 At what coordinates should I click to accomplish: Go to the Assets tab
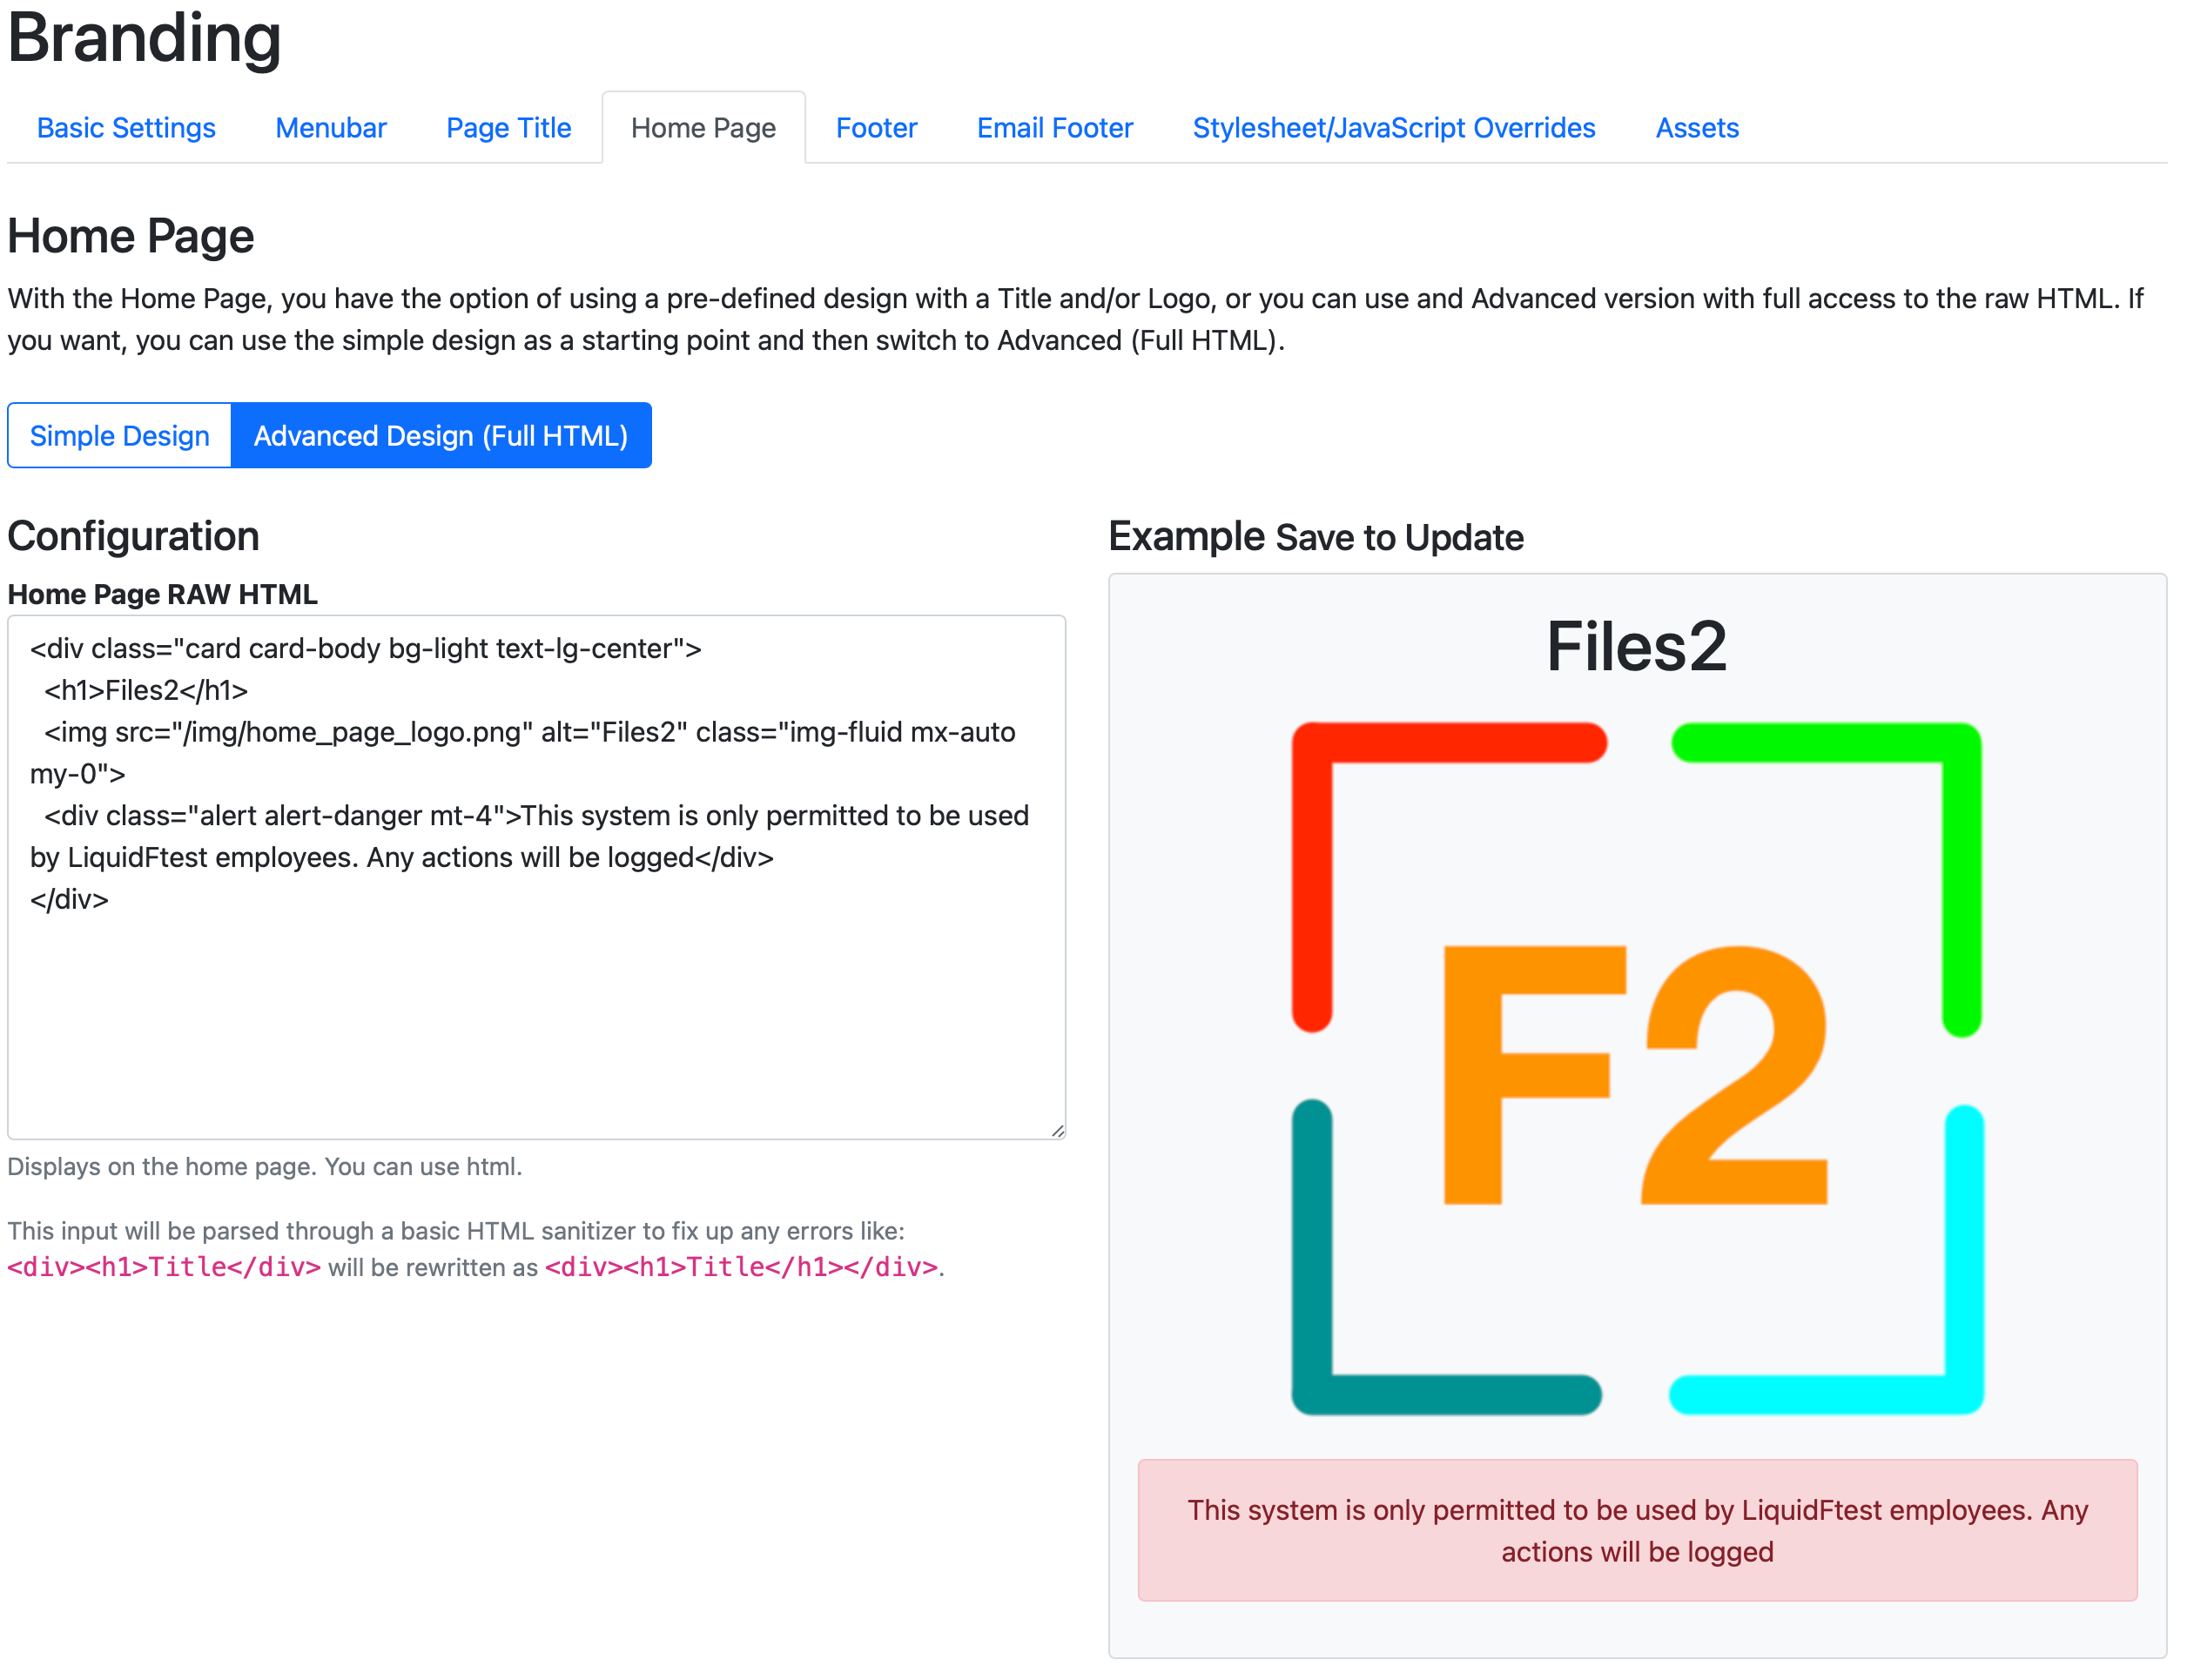pos(1696,128)
